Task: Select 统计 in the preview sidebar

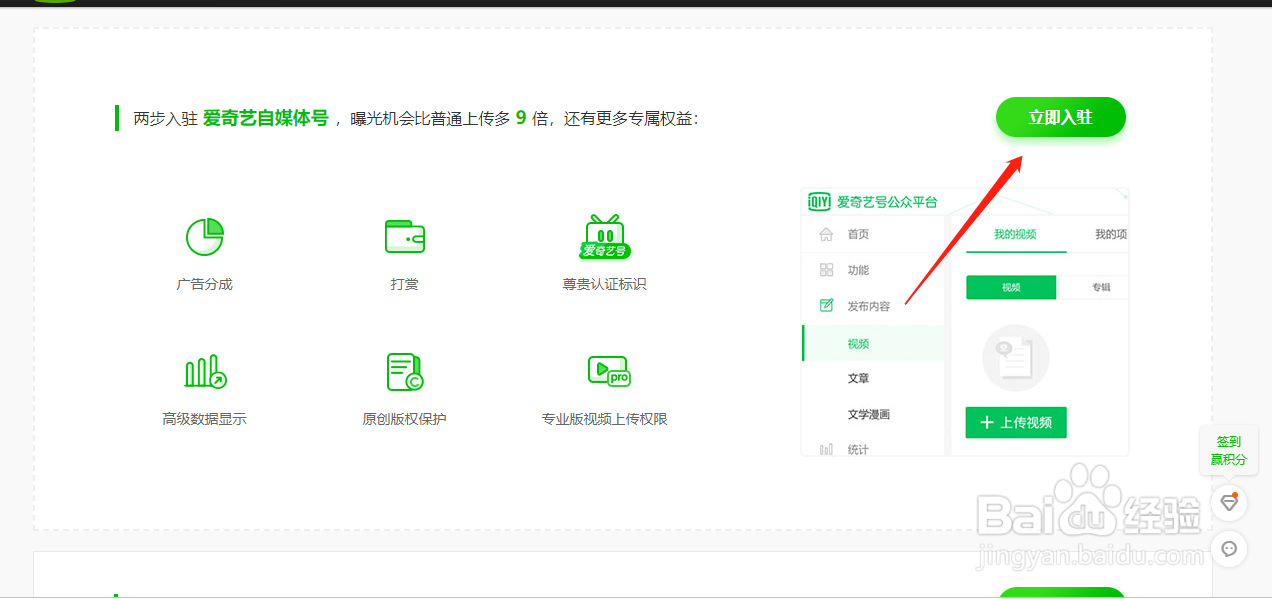Action: (x=858, y=449)
